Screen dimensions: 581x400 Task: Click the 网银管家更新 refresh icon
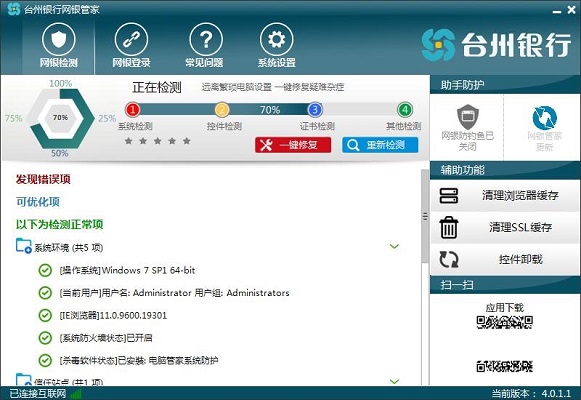544,118
